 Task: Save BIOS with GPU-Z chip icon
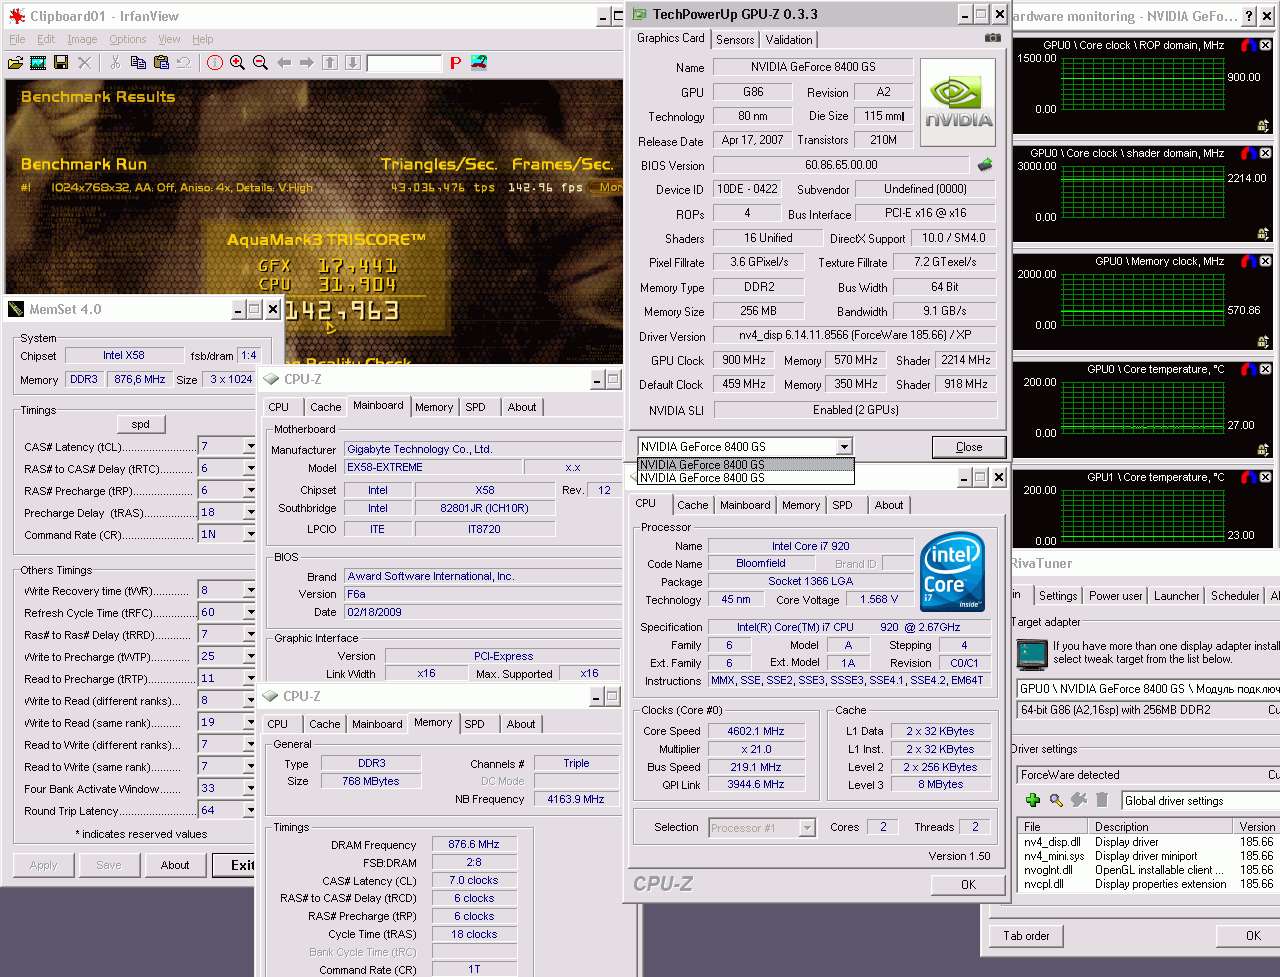[x=985, y=165]
